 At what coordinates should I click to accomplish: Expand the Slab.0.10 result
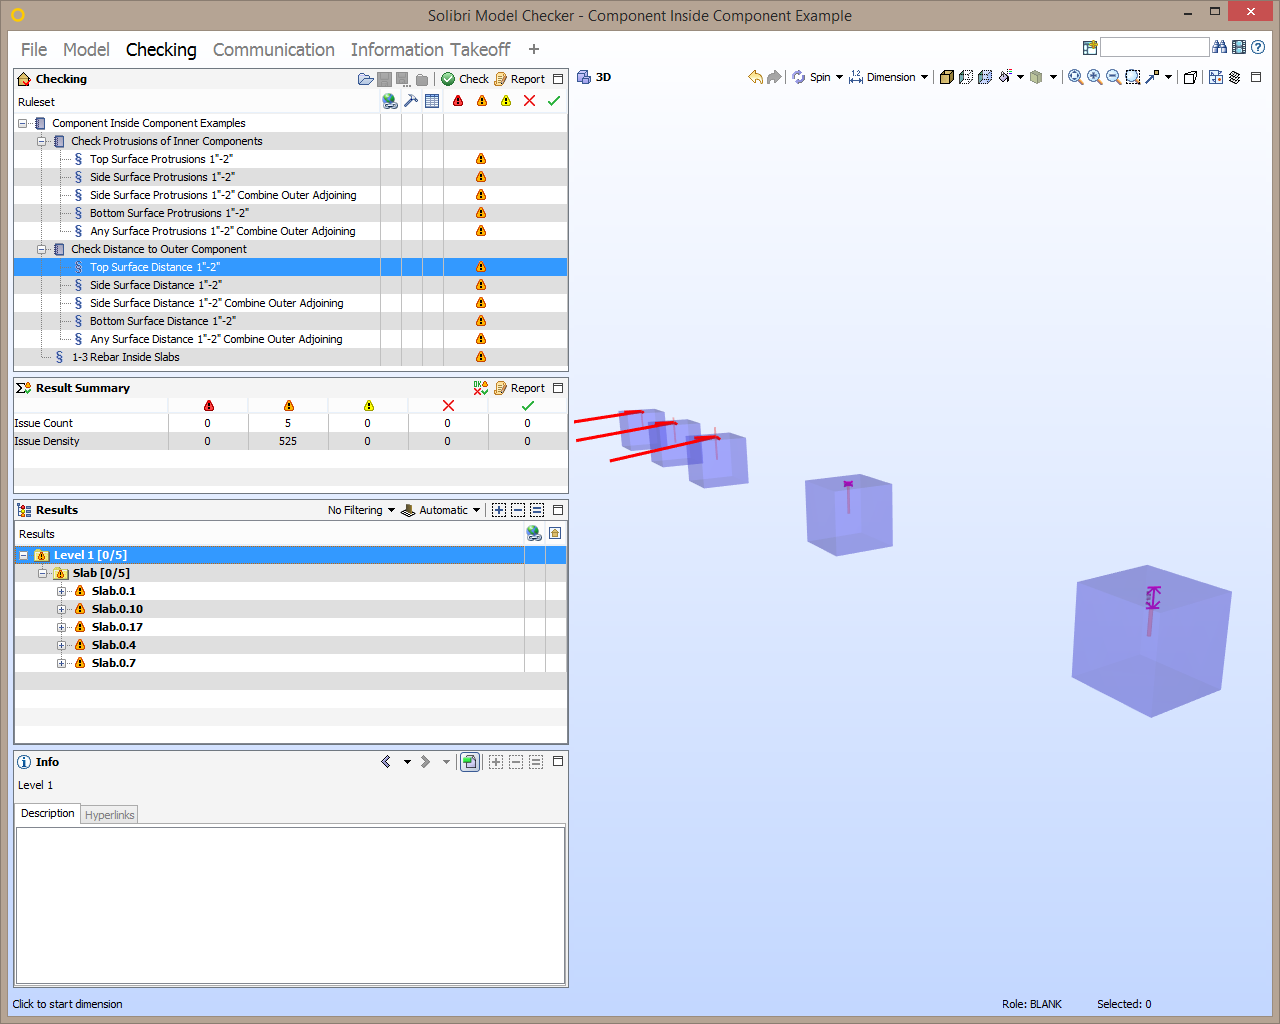(61, 609)
